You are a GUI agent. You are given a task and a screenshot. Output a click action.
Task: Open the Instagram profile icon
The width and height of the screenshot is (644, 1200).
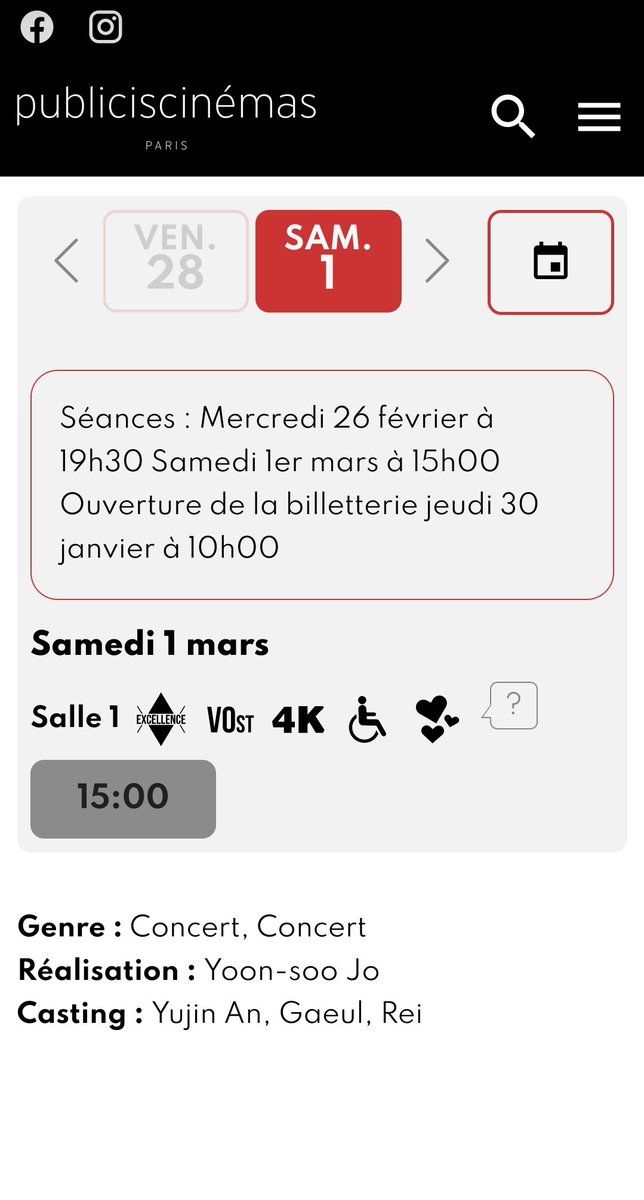[x=106, y=27]
